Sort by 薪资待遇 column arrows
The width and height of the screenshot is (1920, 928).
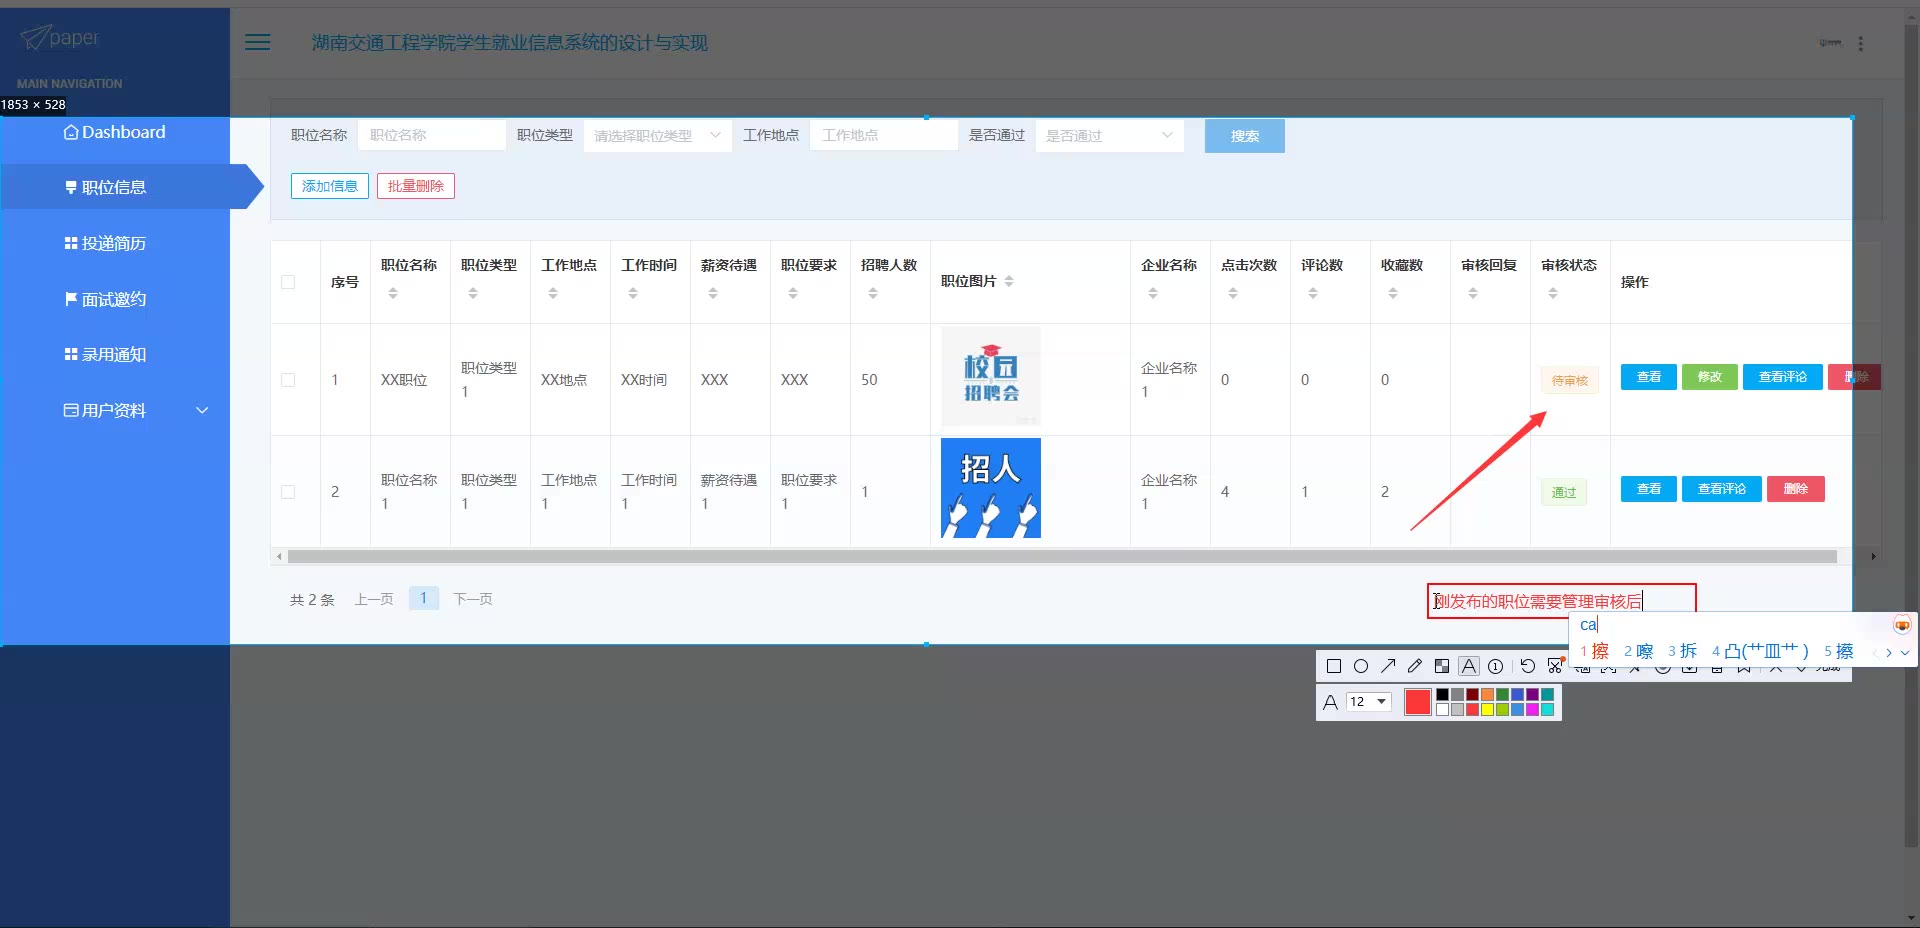713,293
